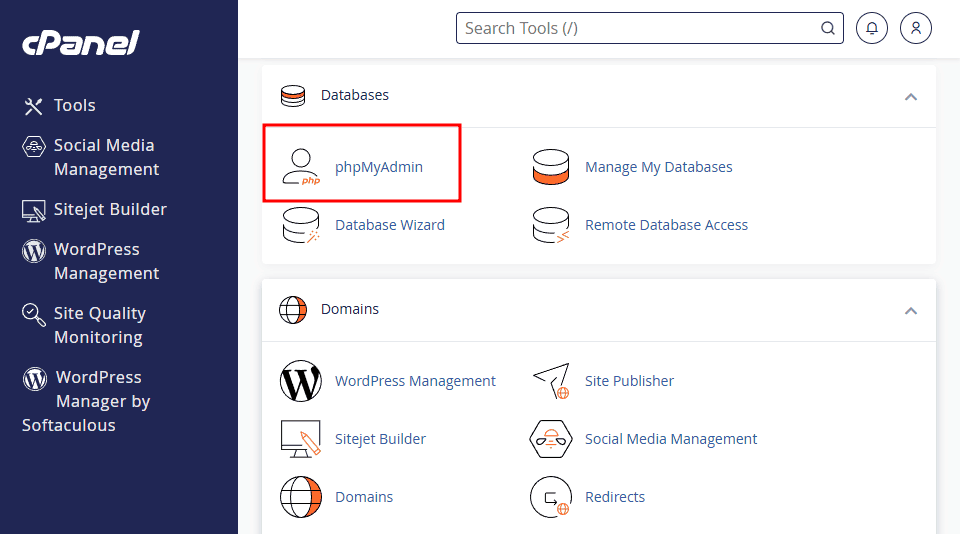Click the search magnifier icon
The image size is (960, 534).
click(827, 28)
